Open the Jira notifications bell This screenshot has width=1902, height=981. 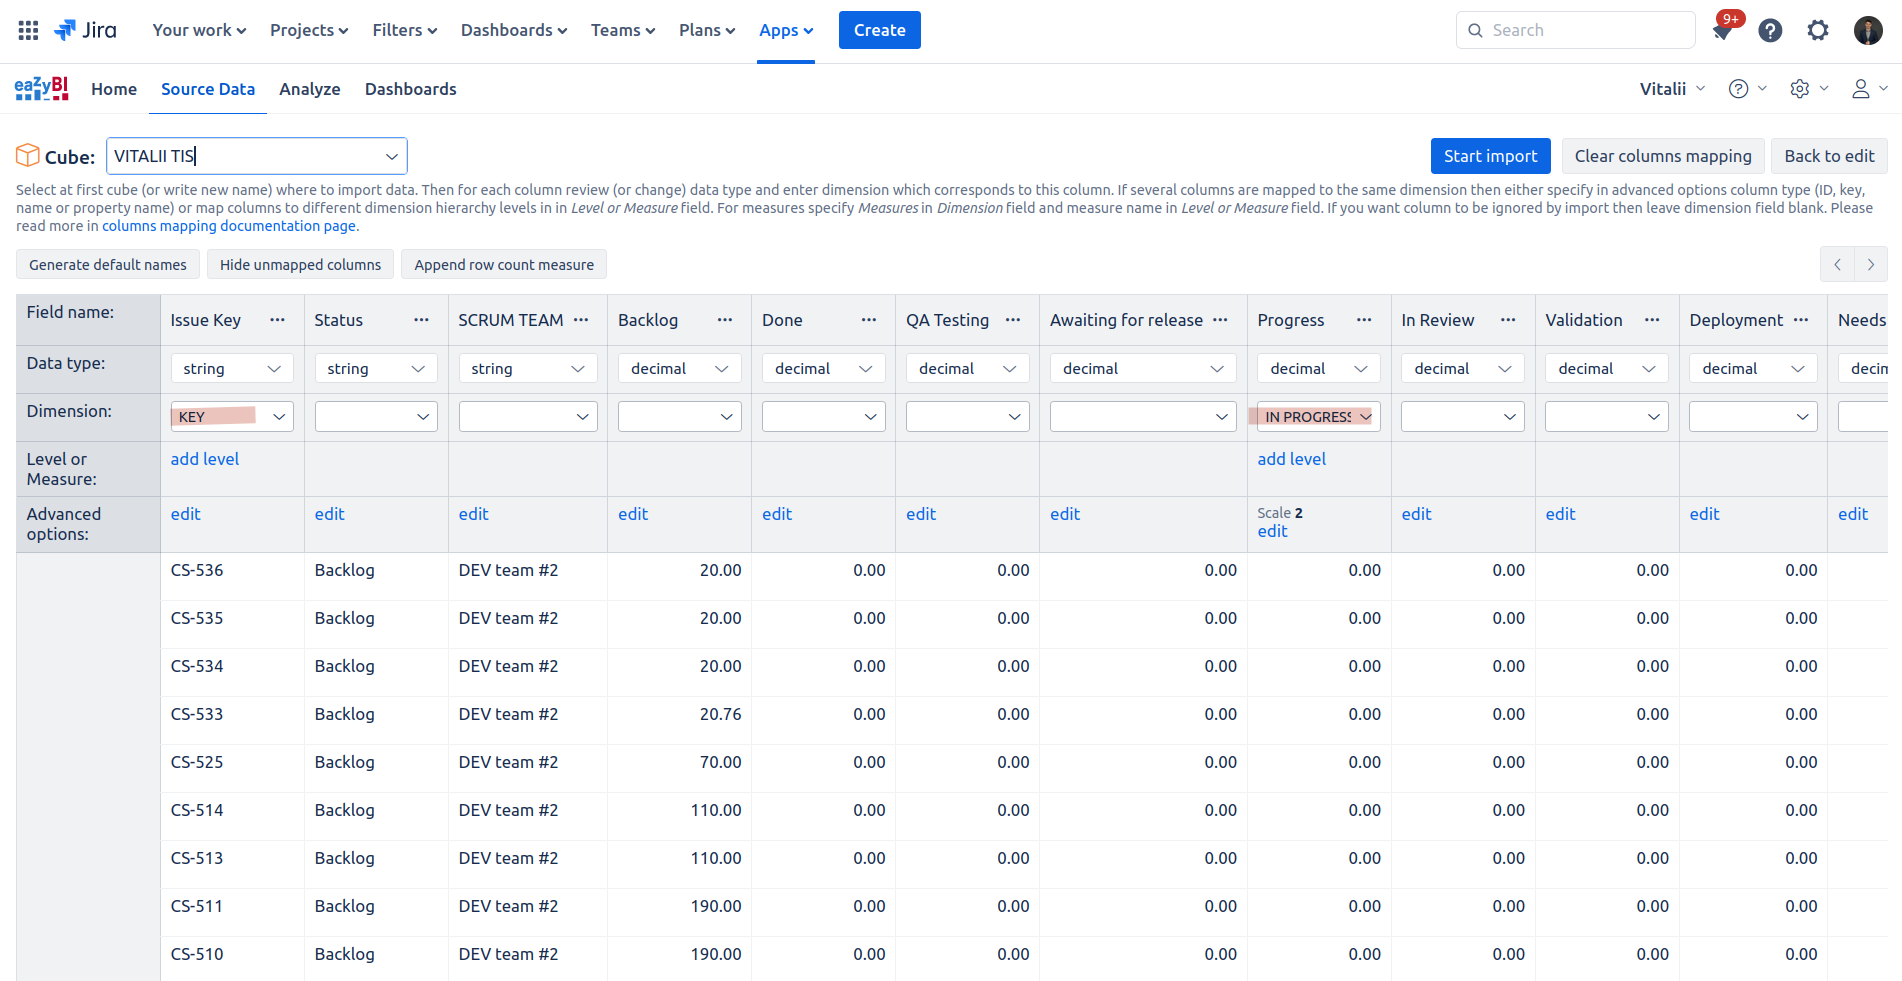click(1722, 31)
